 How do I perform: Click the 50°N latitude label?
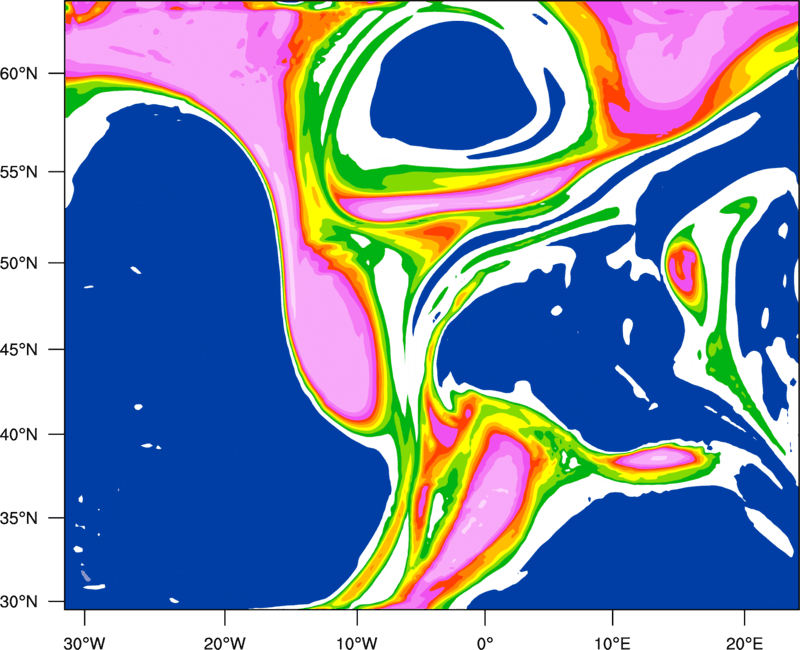tap(19, 263)
